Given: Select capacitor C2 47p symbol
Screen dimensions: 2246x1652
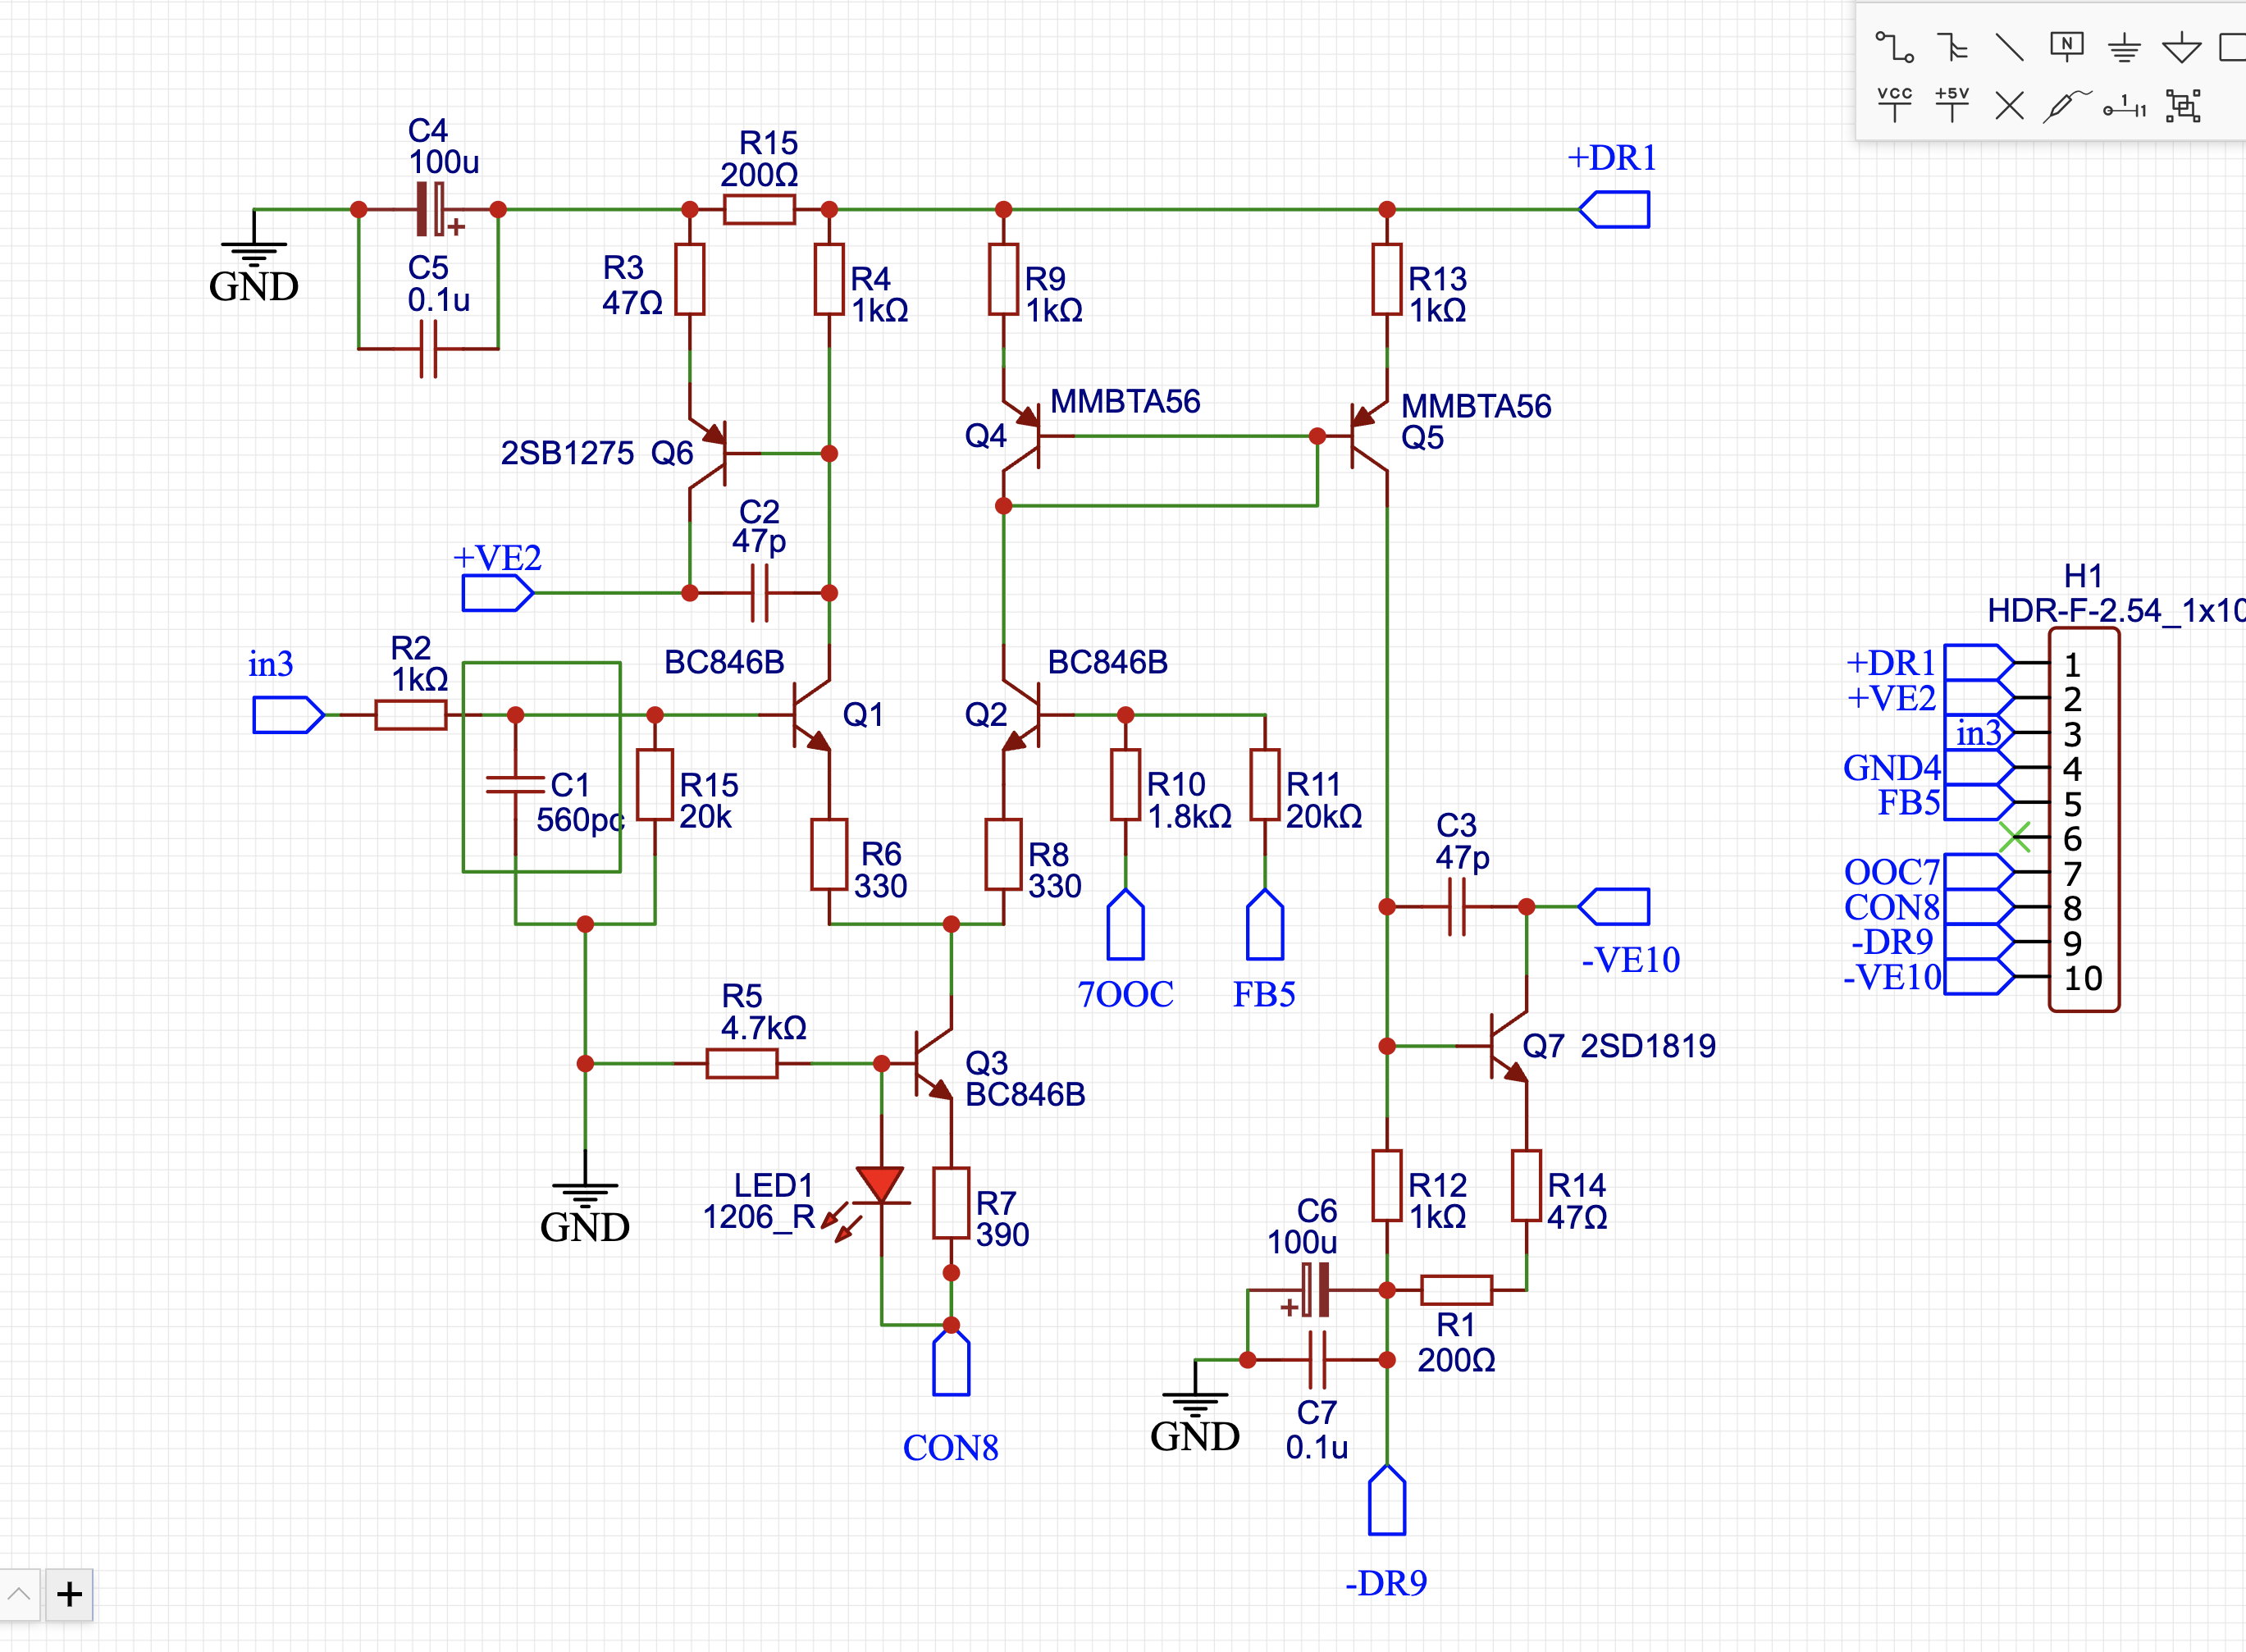Looking at the screenshot, I should point(759,593).
